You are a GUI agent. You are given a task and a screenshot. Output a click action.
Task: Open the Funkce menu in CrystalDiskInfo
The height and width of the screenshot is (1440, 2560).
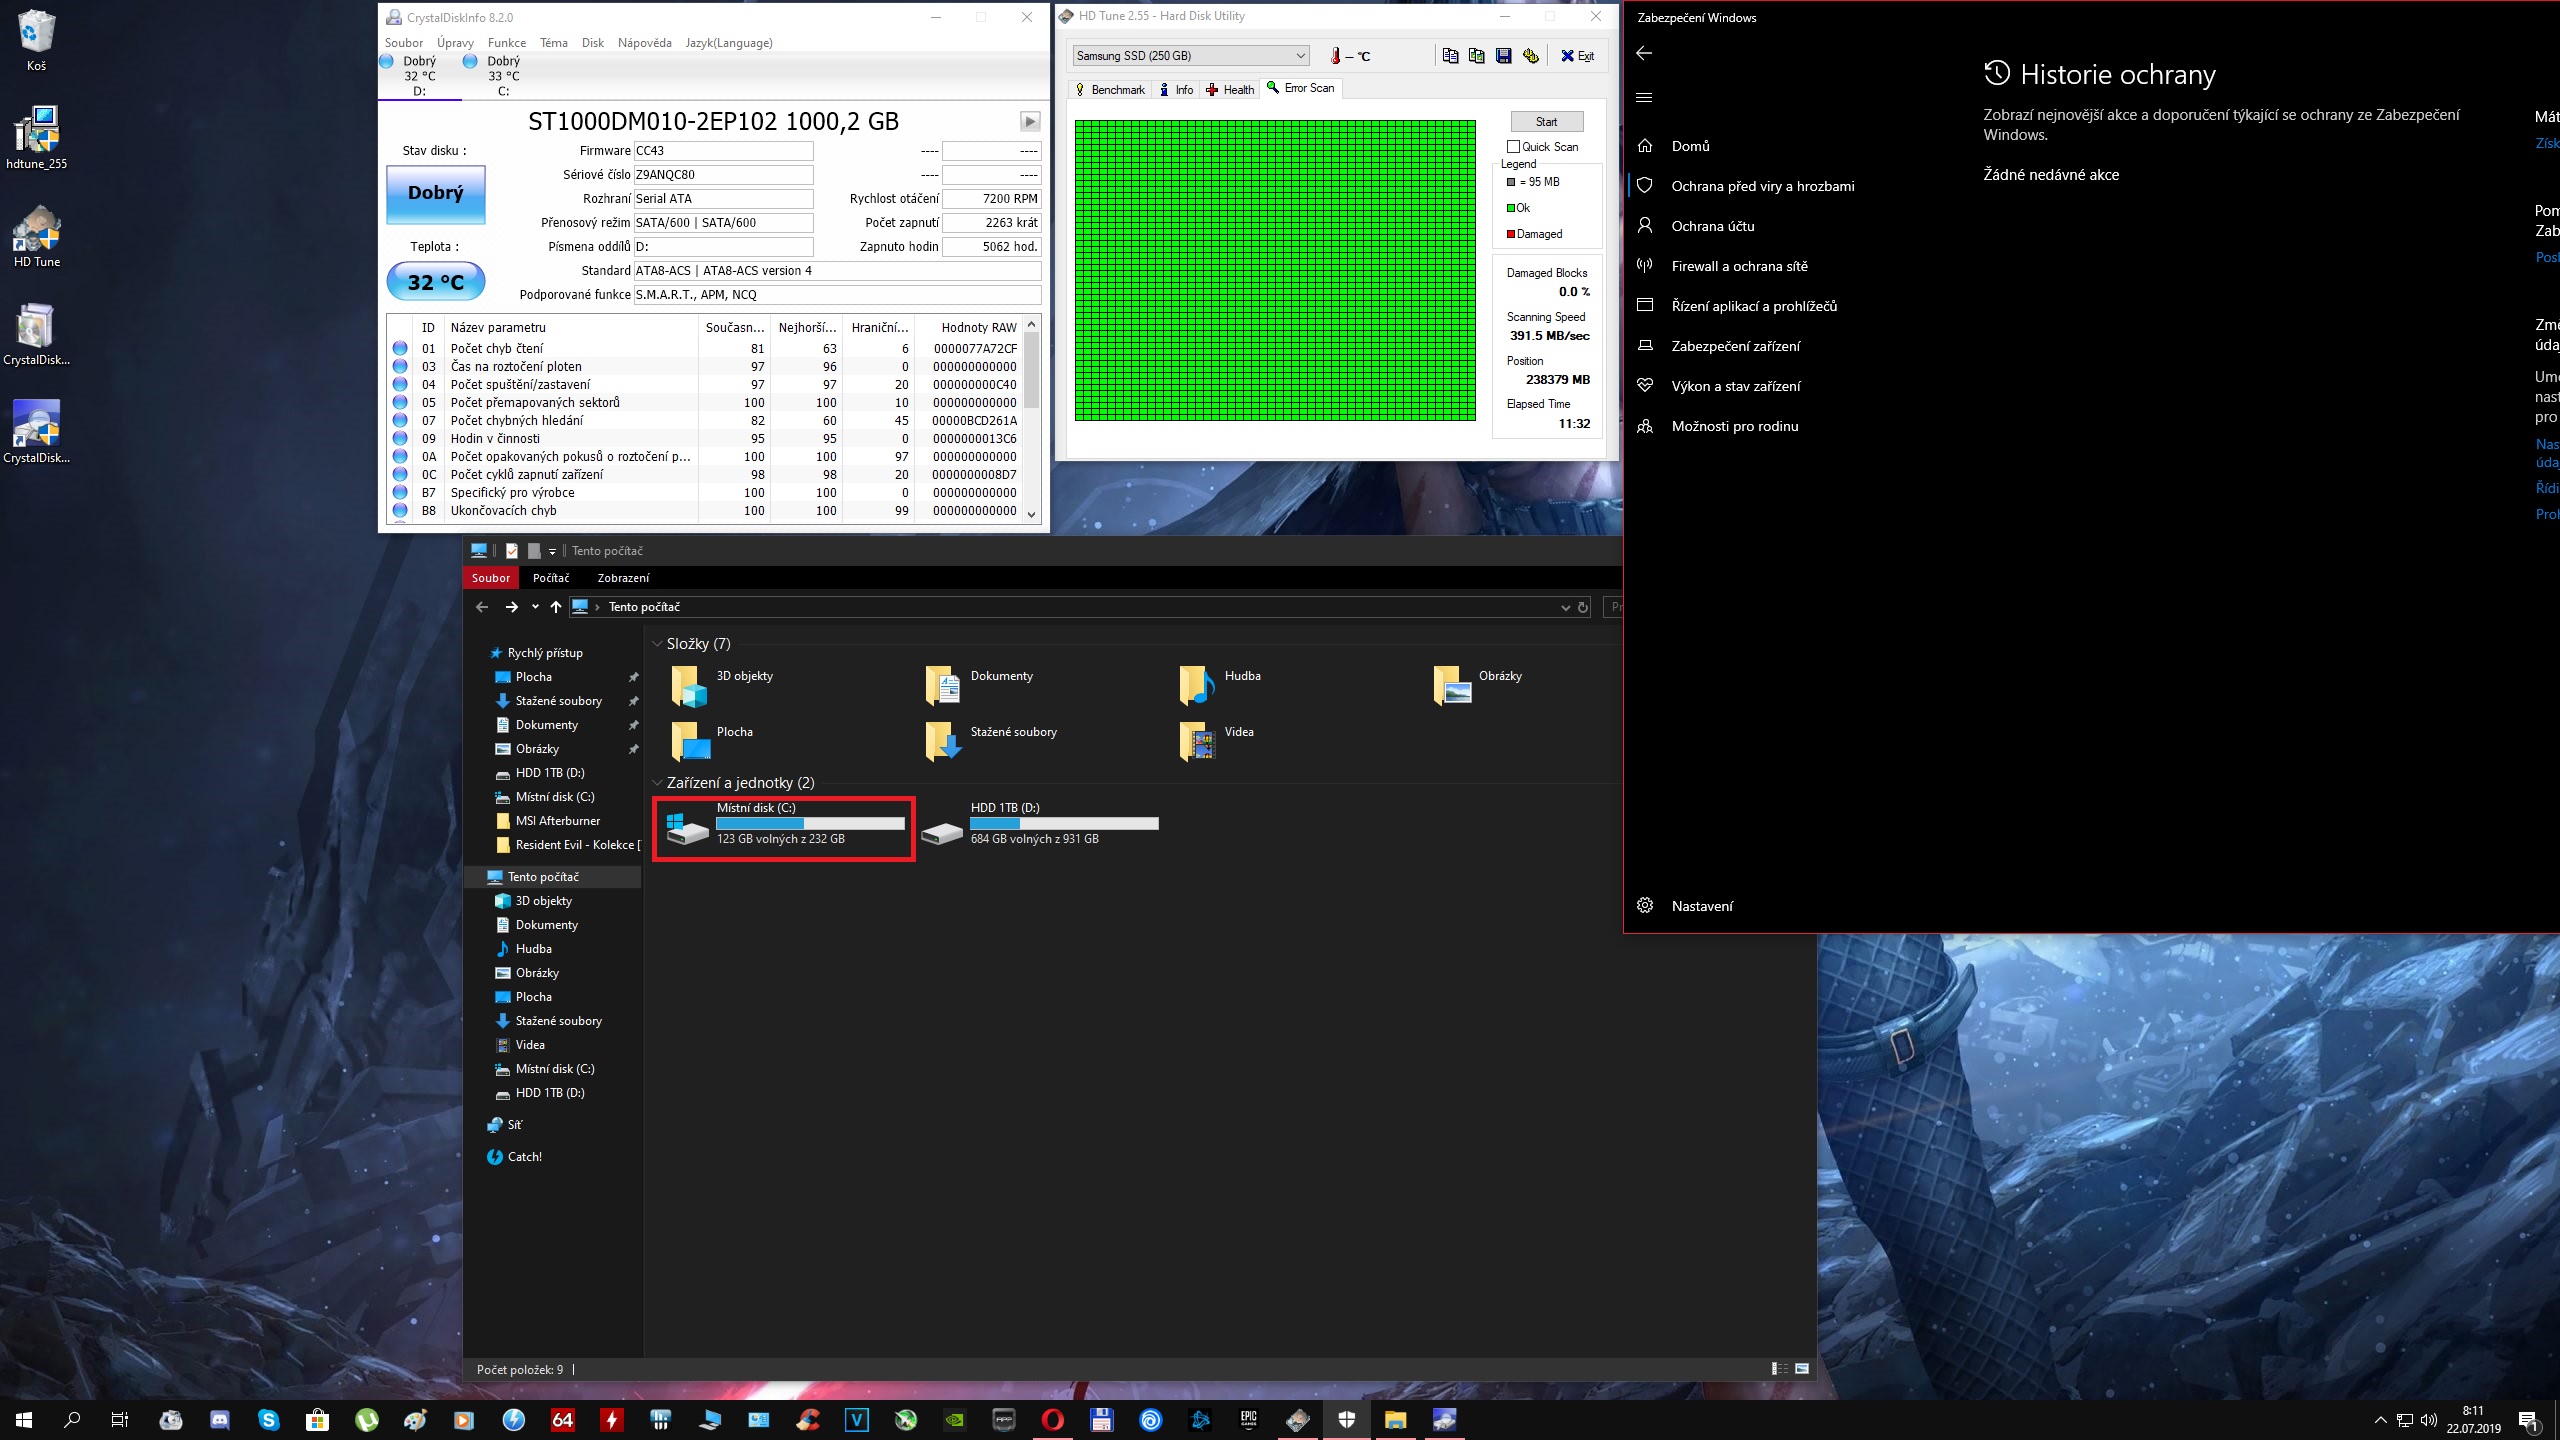[506, 43]
